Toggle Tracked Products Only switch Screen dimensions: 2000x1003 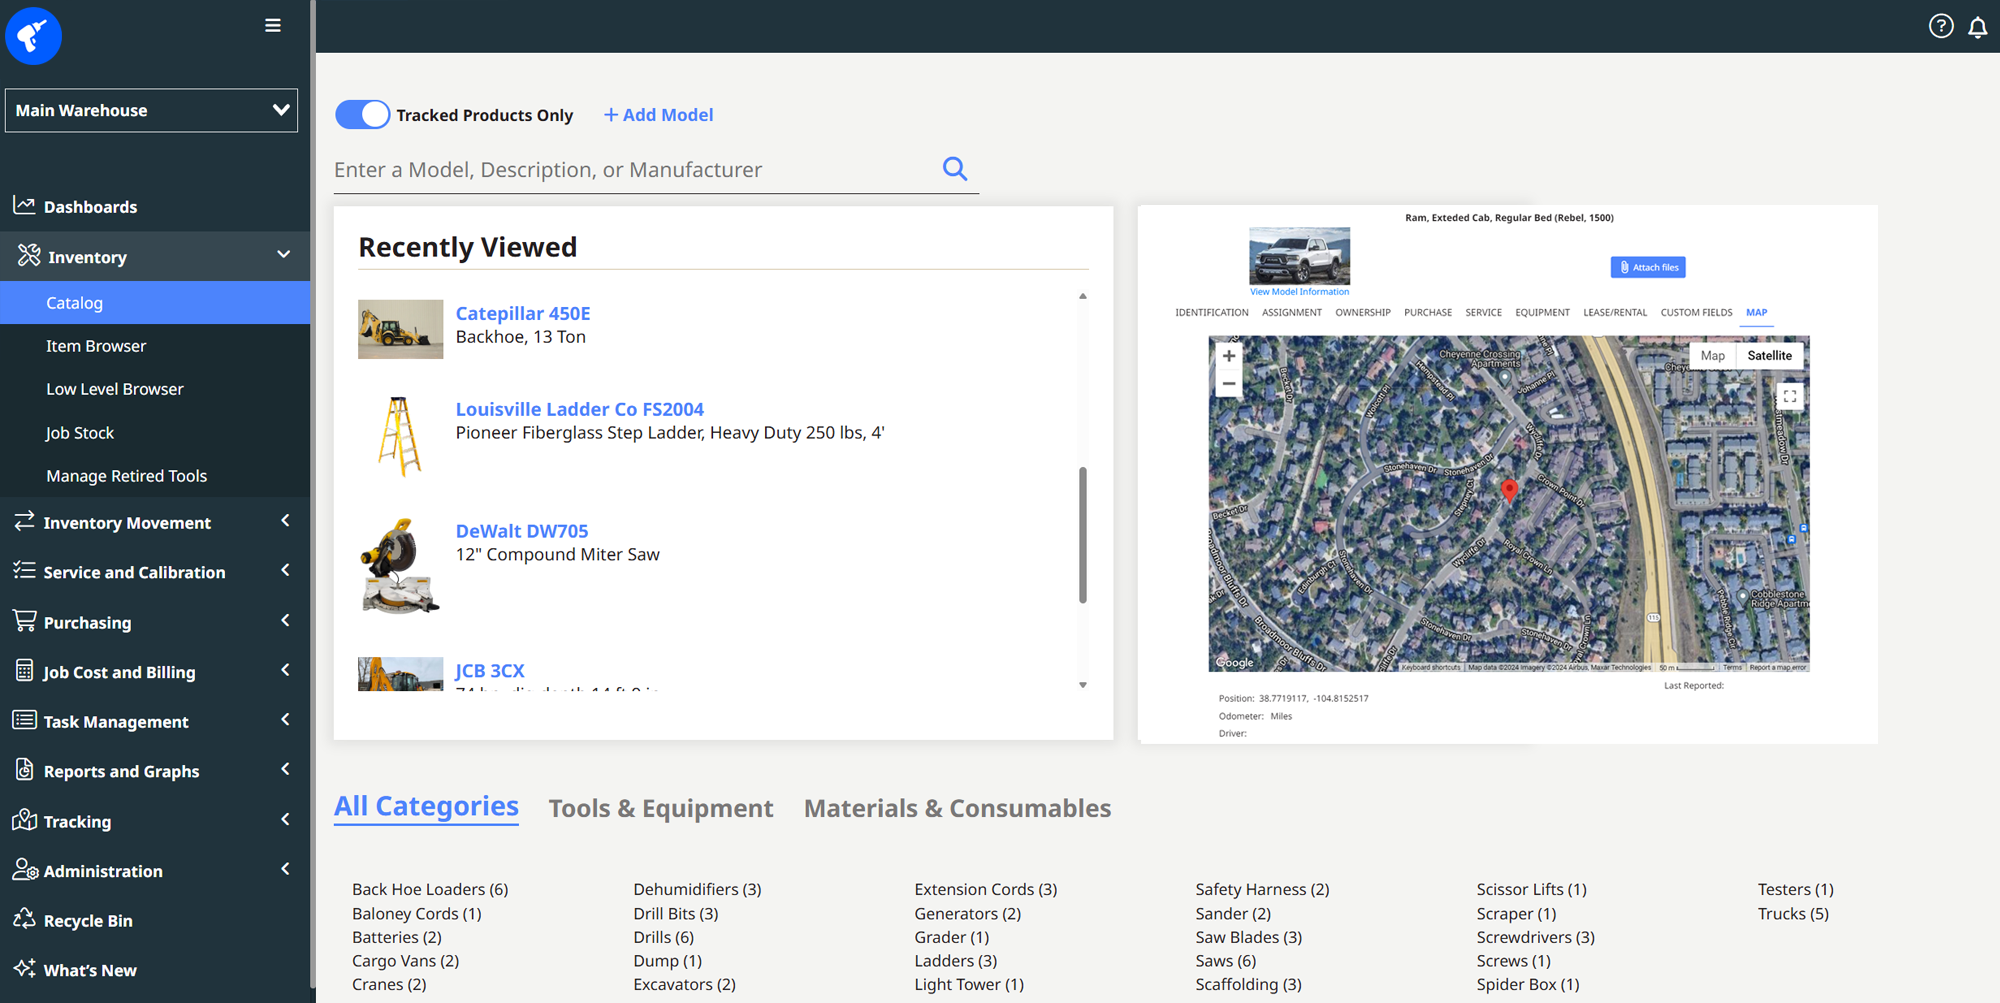pos(362,115)
